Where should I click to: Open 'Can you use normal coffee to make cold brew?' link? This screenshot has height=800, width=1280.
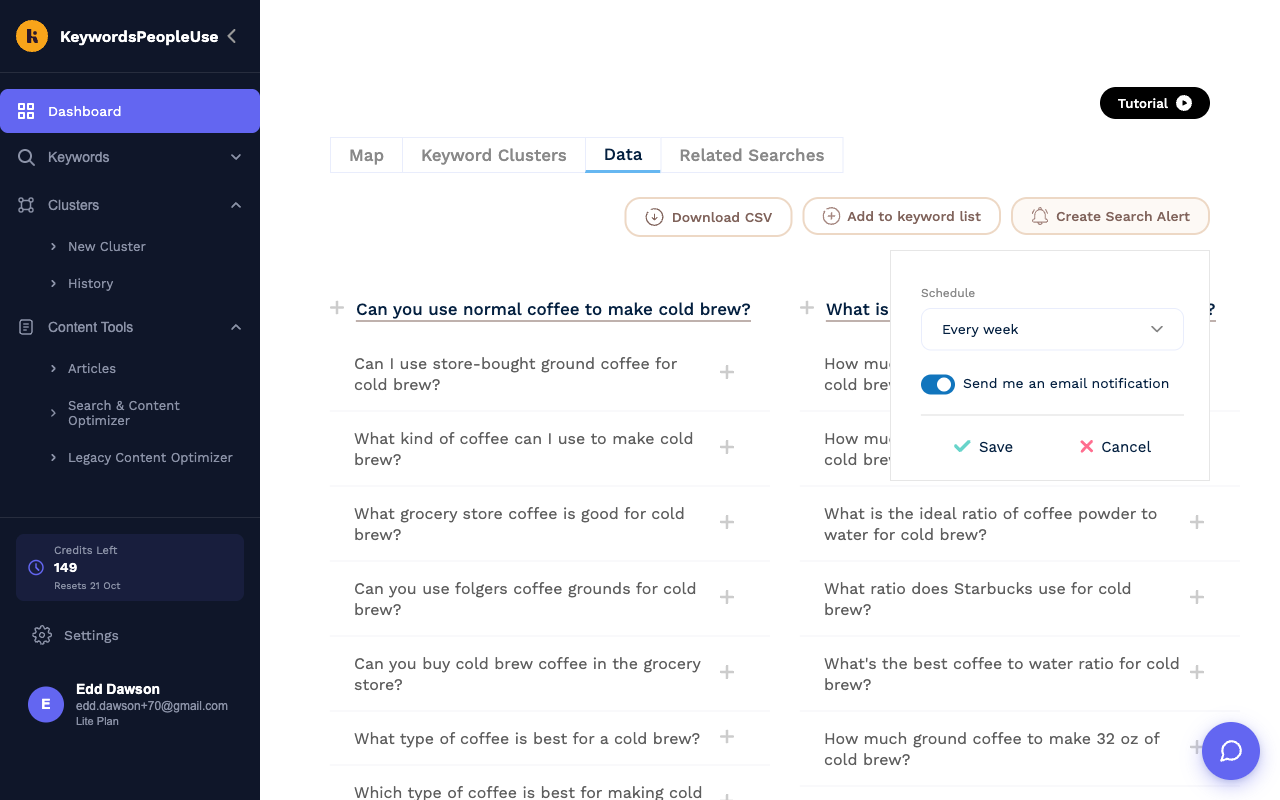553,309
